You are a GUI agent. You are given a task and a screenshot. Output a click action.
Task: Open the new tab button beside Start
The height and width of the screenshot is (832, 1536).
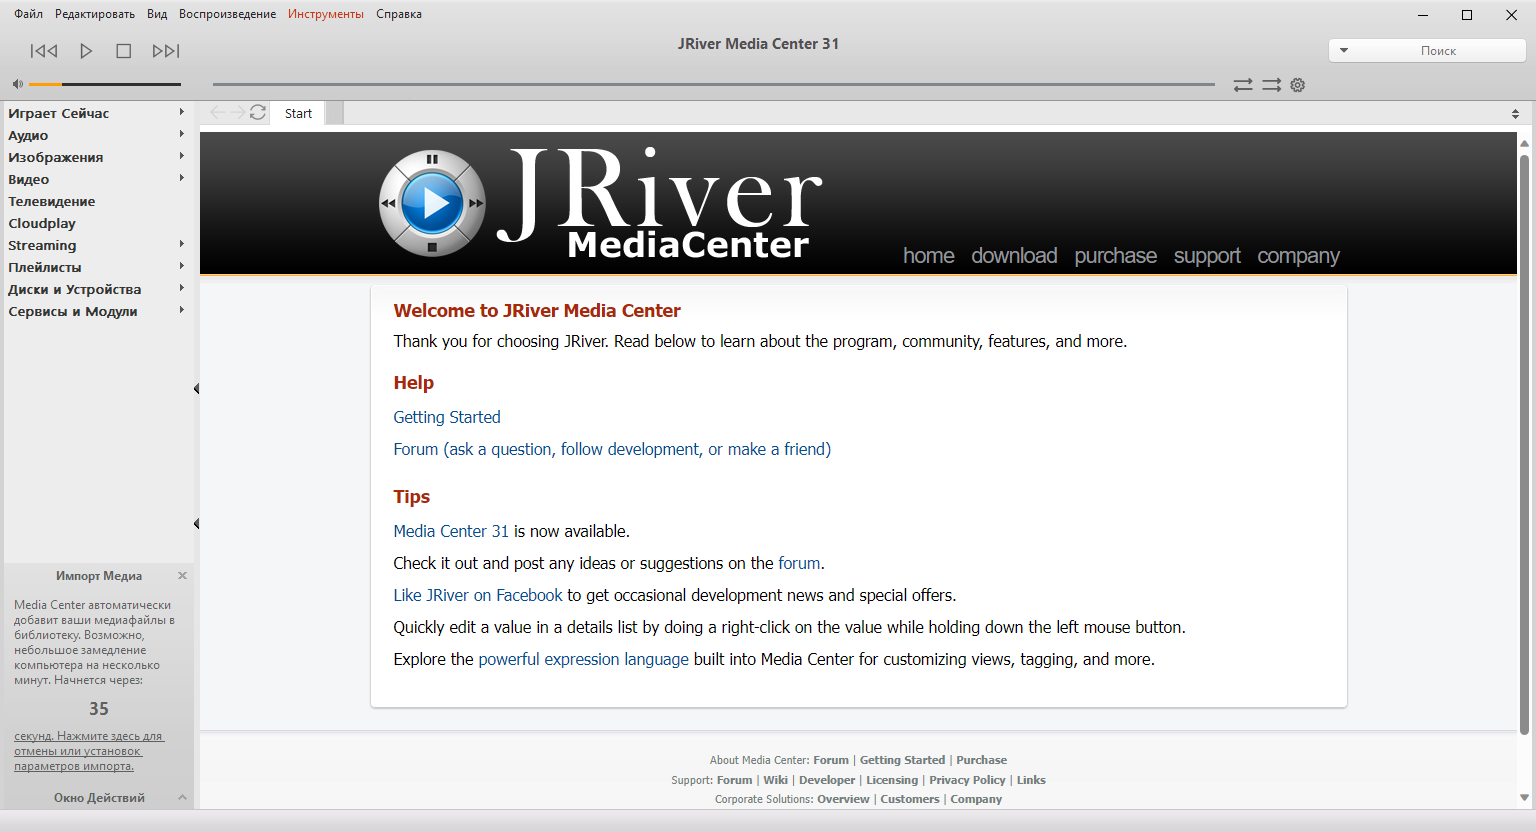point(335,113)
